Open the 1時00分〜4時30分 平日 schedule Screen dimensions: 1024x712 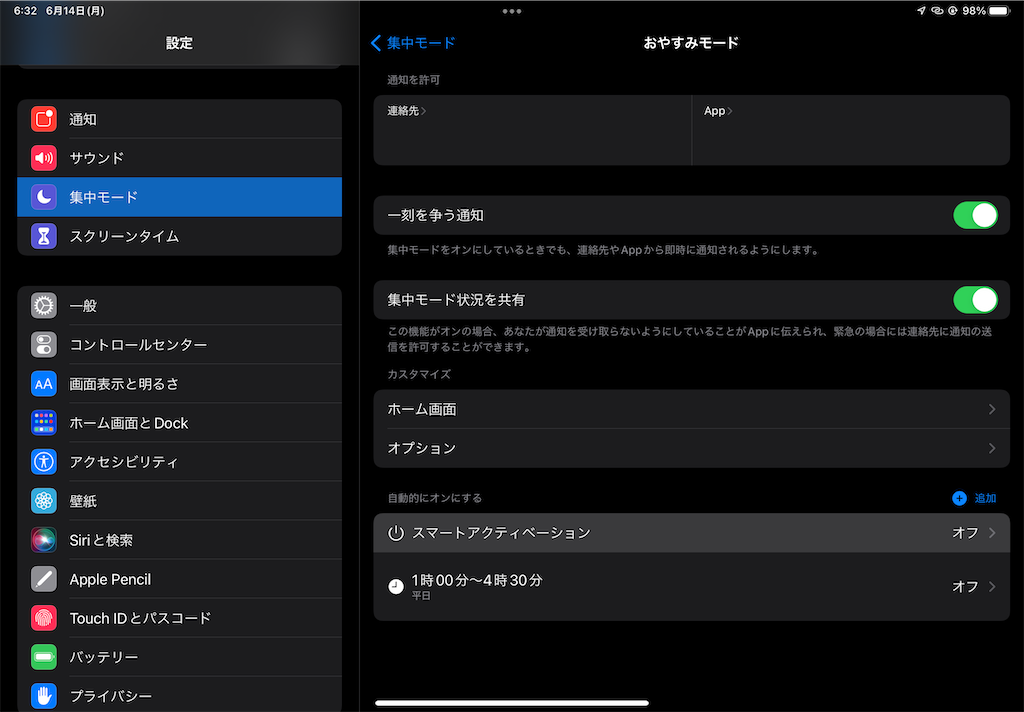coord(692,587)
